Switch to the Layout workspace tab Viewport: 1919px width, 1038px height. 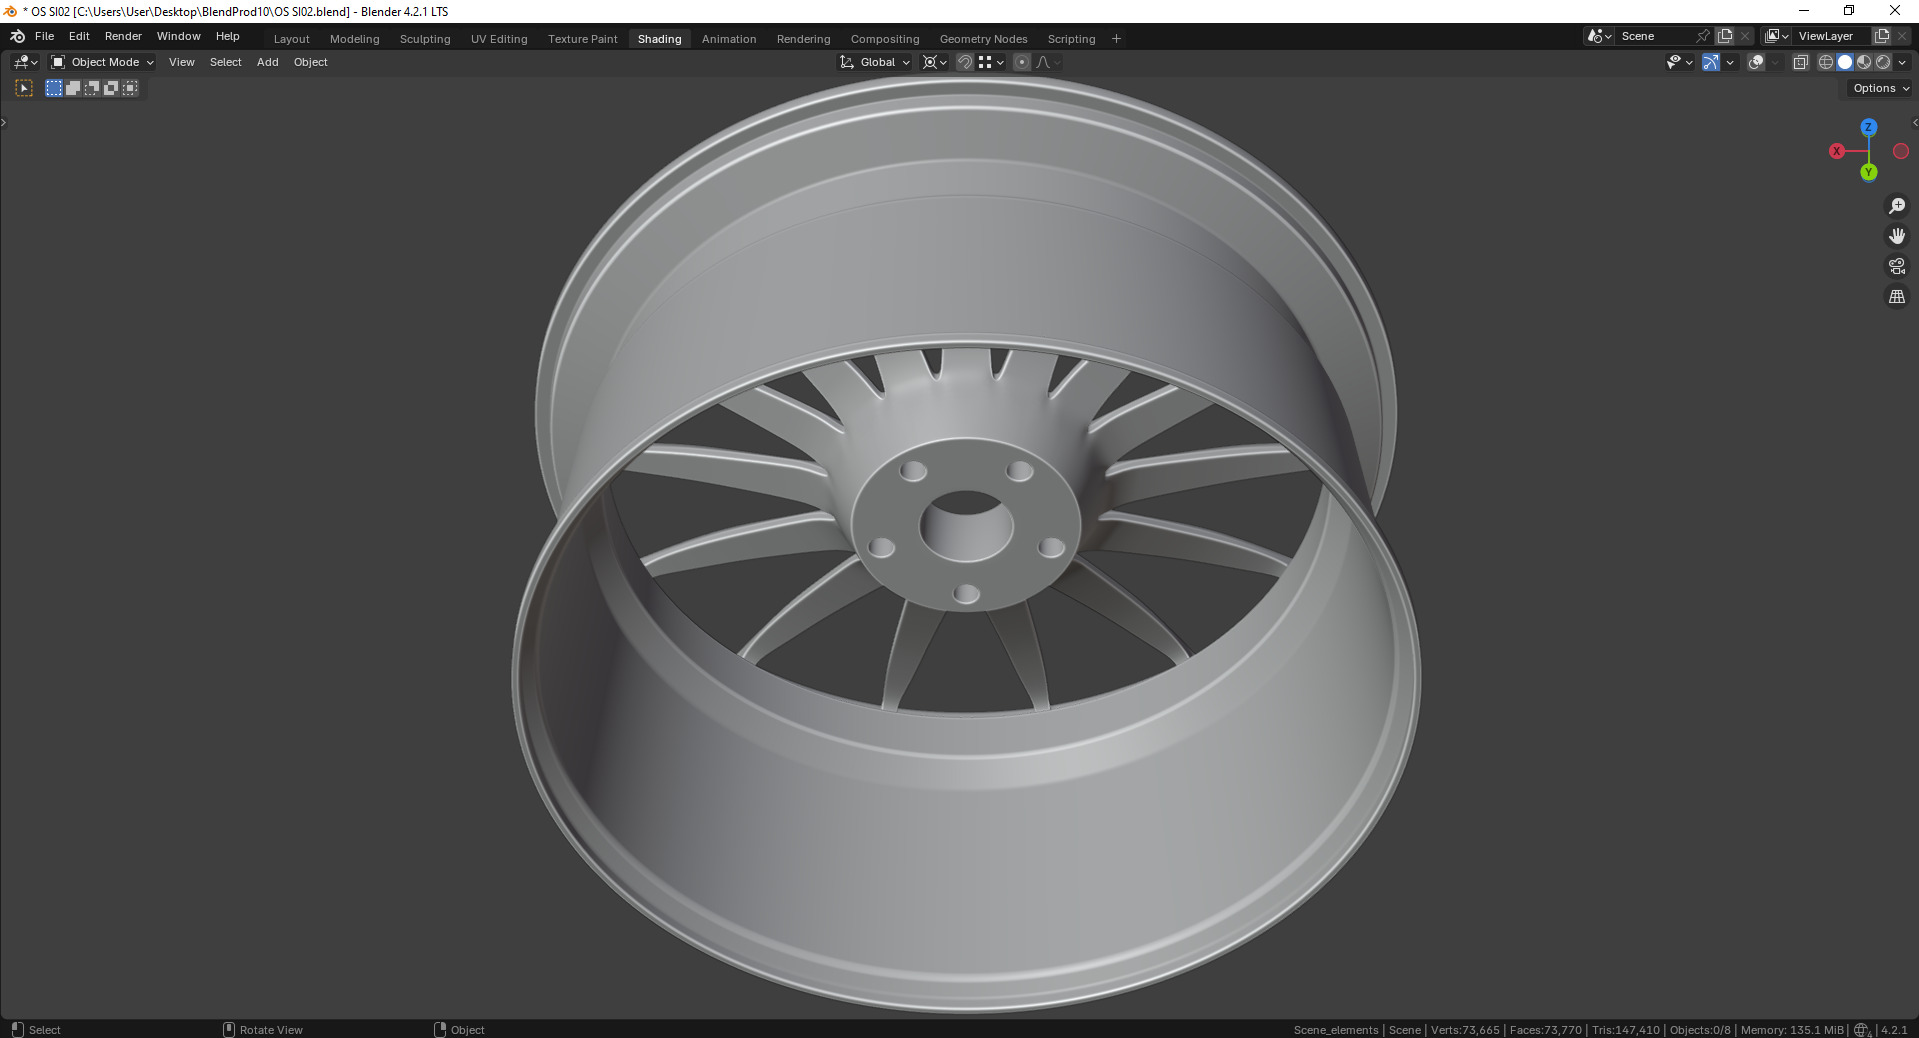coord(292,39)
